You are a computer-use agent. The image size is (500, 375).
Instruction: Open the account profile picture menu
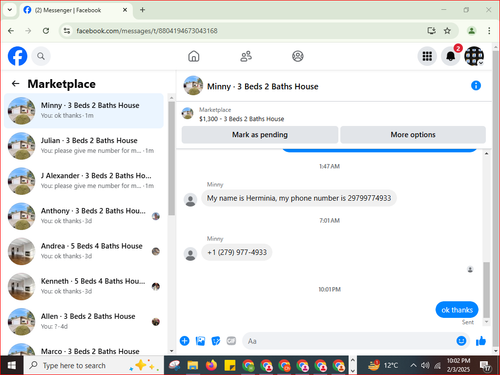click(474, 56)
